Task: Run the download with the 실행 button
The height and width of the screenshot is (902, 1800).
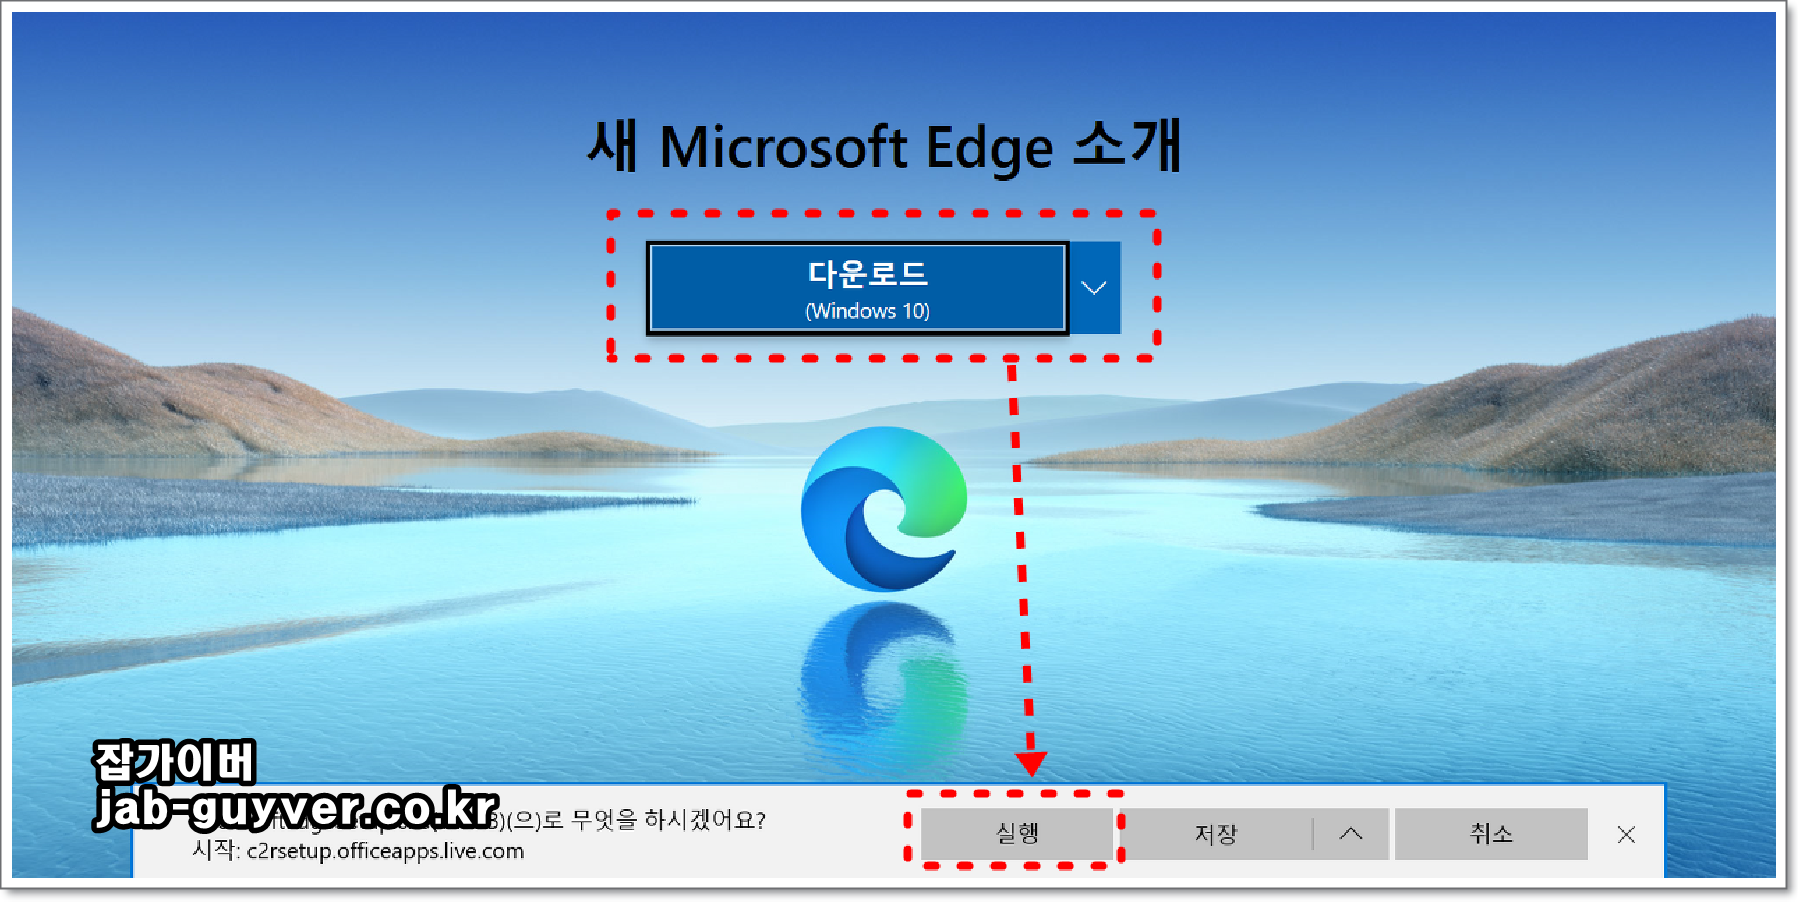Action: click(x=1017, y=833)
